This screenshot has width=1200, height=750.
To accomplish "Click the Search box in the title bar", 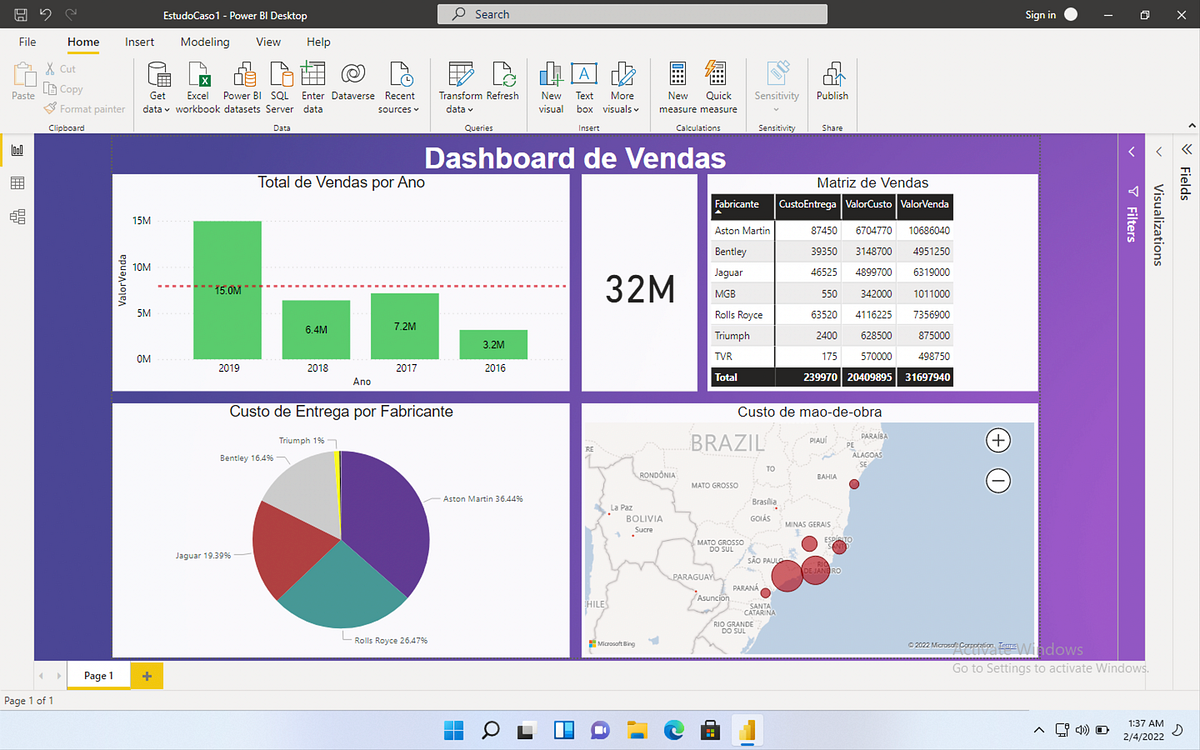I will point(631,13).
